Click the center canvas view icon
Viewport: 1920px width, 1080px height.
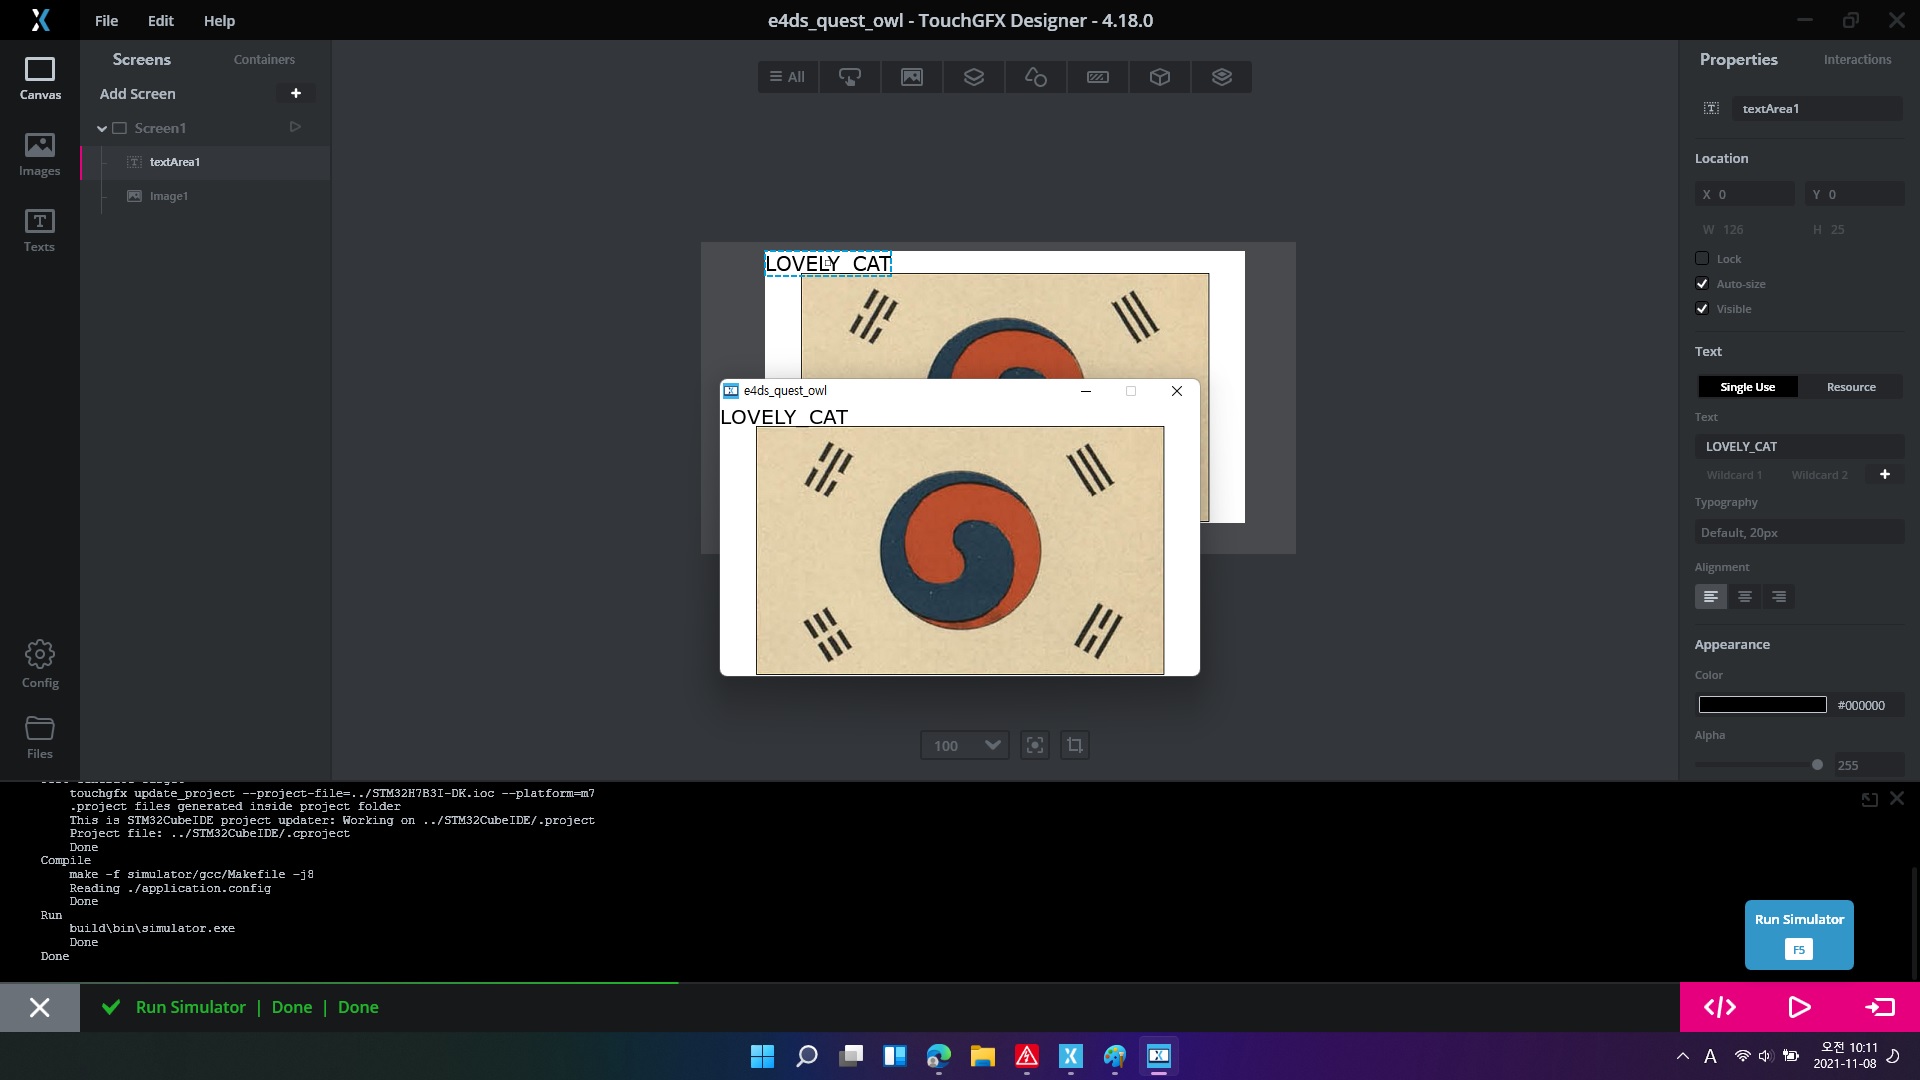[1035, 745]
